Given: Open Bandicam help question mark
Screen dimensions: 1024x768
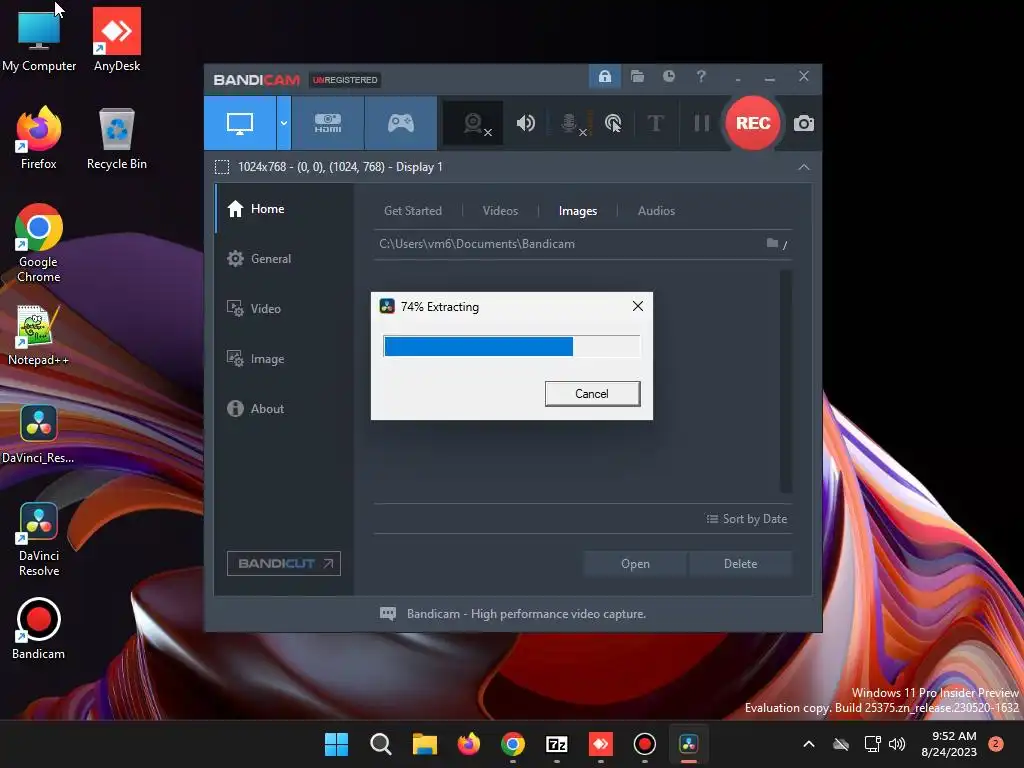Looking at the screenshot, I should click(x=701, y=76).
